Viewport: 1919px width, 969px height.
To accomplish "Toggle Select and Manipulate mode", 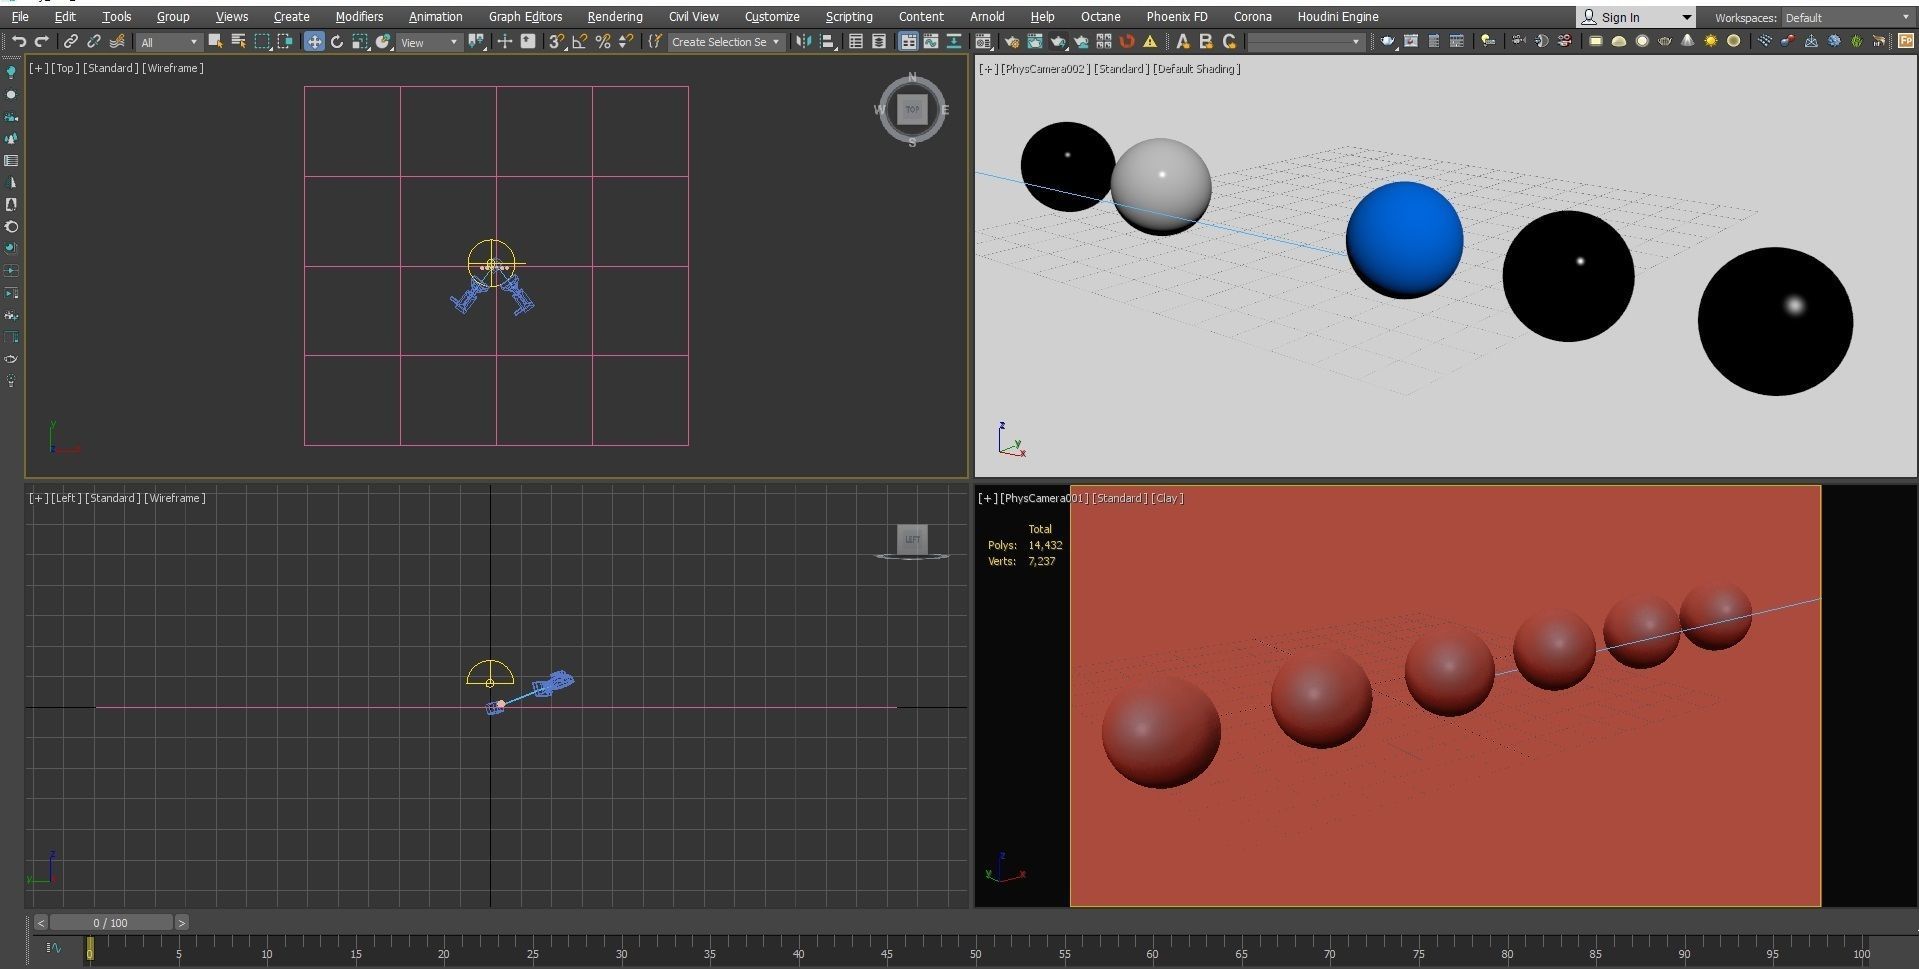I will click(505, 41).
